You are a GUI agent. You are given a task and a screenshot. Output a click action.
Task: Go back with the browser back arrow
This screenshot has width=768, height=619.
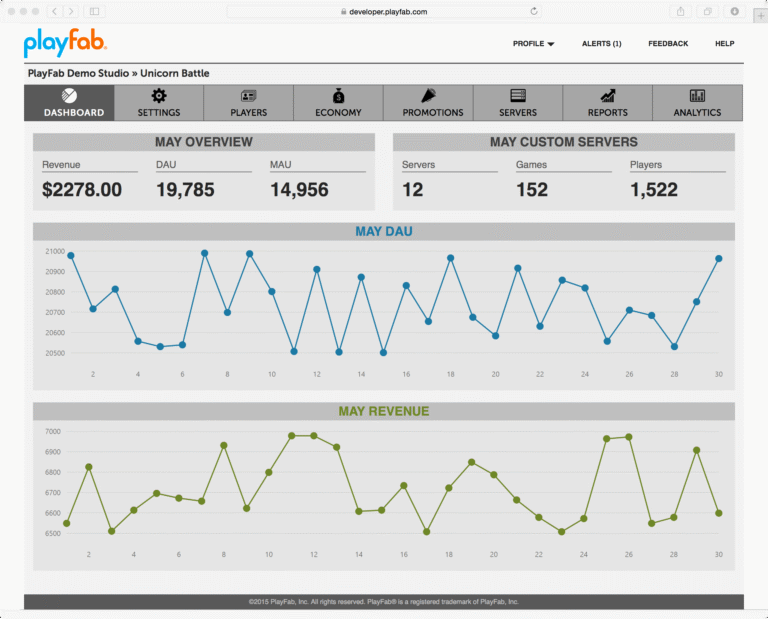[x=54, y=11]
